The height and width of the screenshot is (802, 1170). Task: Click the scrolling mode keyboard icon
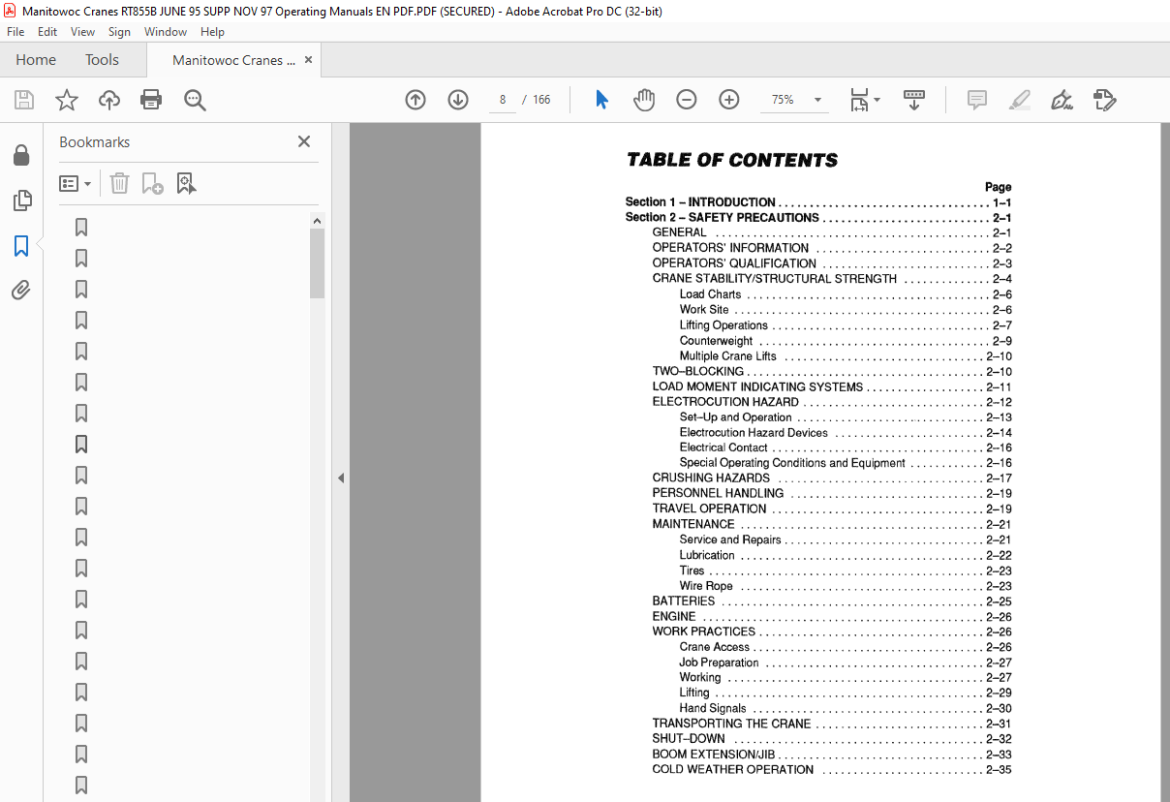point(914,100)
